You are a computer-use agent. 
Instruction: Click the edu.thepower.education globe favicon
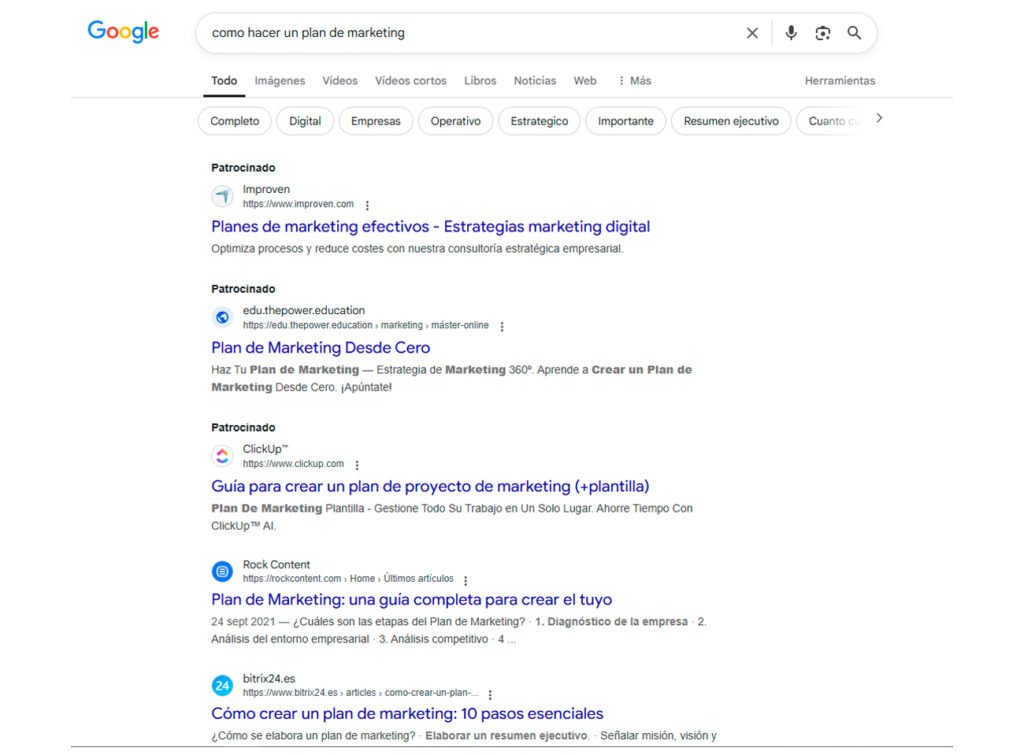point(222,317)
